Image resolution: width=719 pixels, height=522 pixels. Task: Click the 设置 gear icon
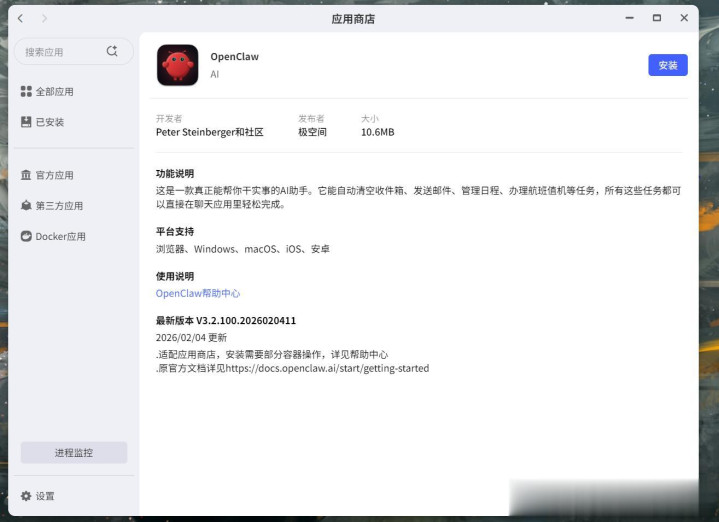coord(26,496)
